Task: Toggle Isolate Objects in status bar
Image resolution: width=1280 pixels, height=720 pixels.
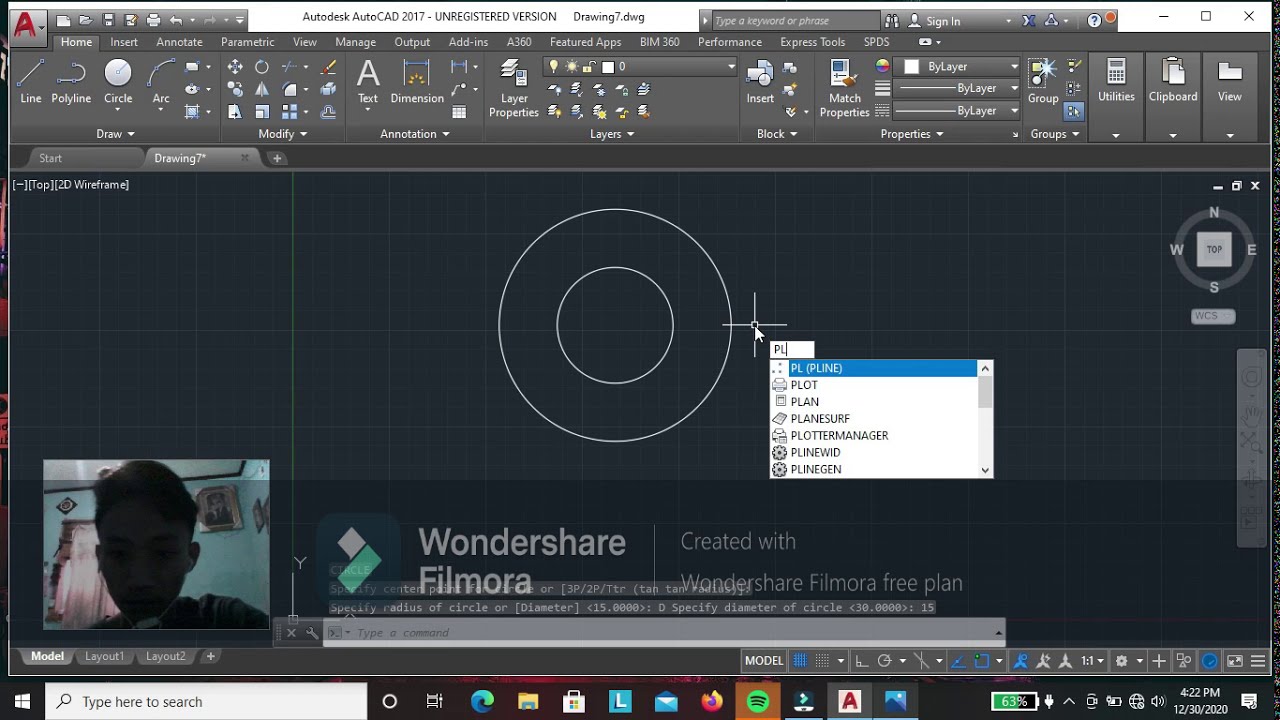Action: coord(1183,661)
